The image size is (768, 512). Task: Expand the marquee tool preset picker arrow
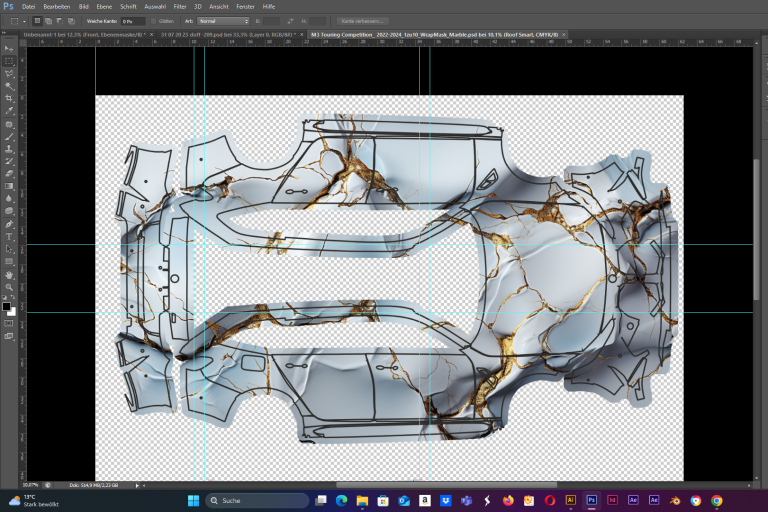24,21
